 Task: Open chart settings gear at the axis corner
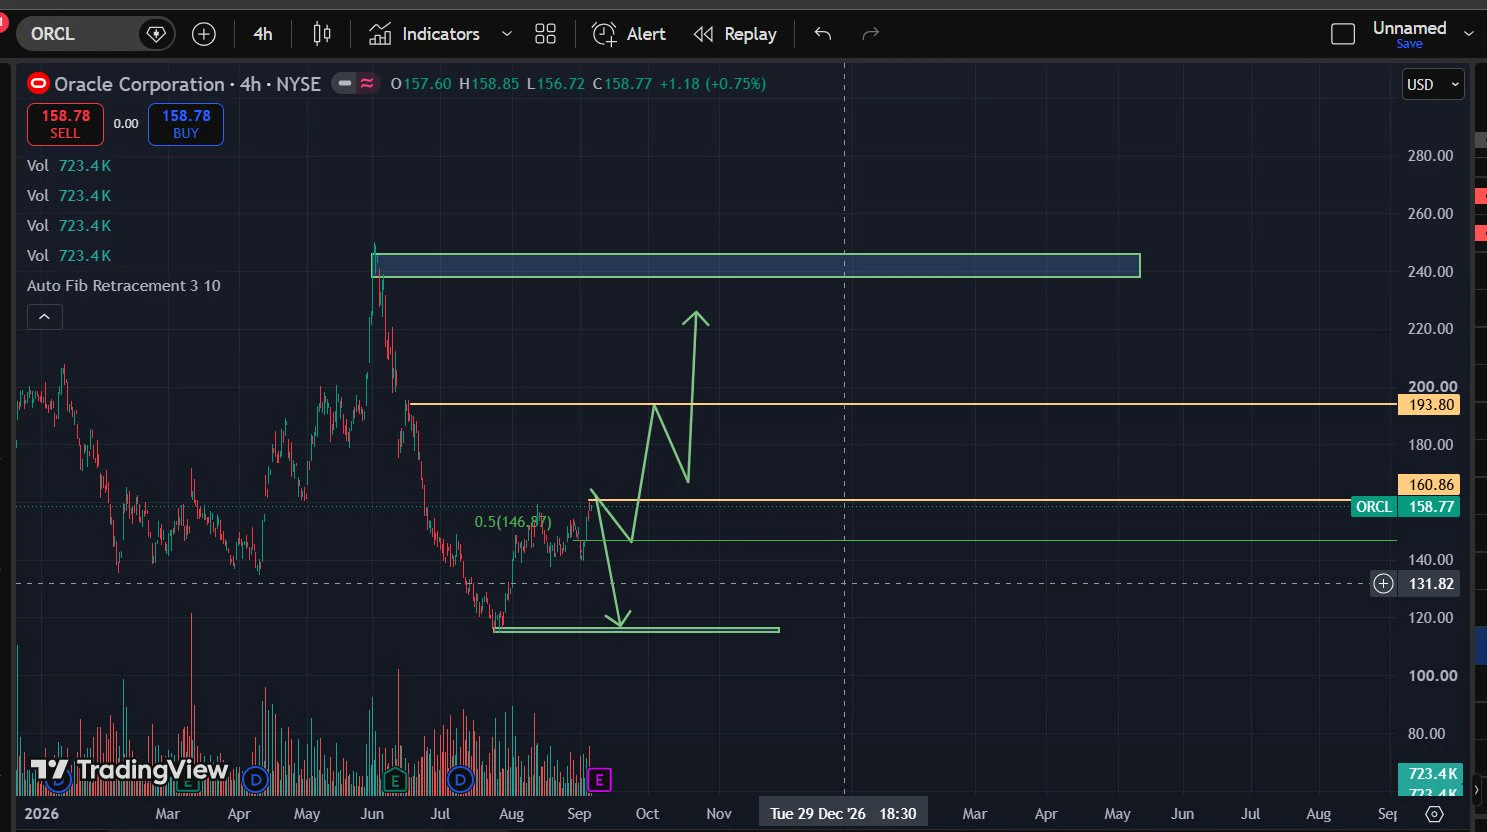[x=1435, y=814]
